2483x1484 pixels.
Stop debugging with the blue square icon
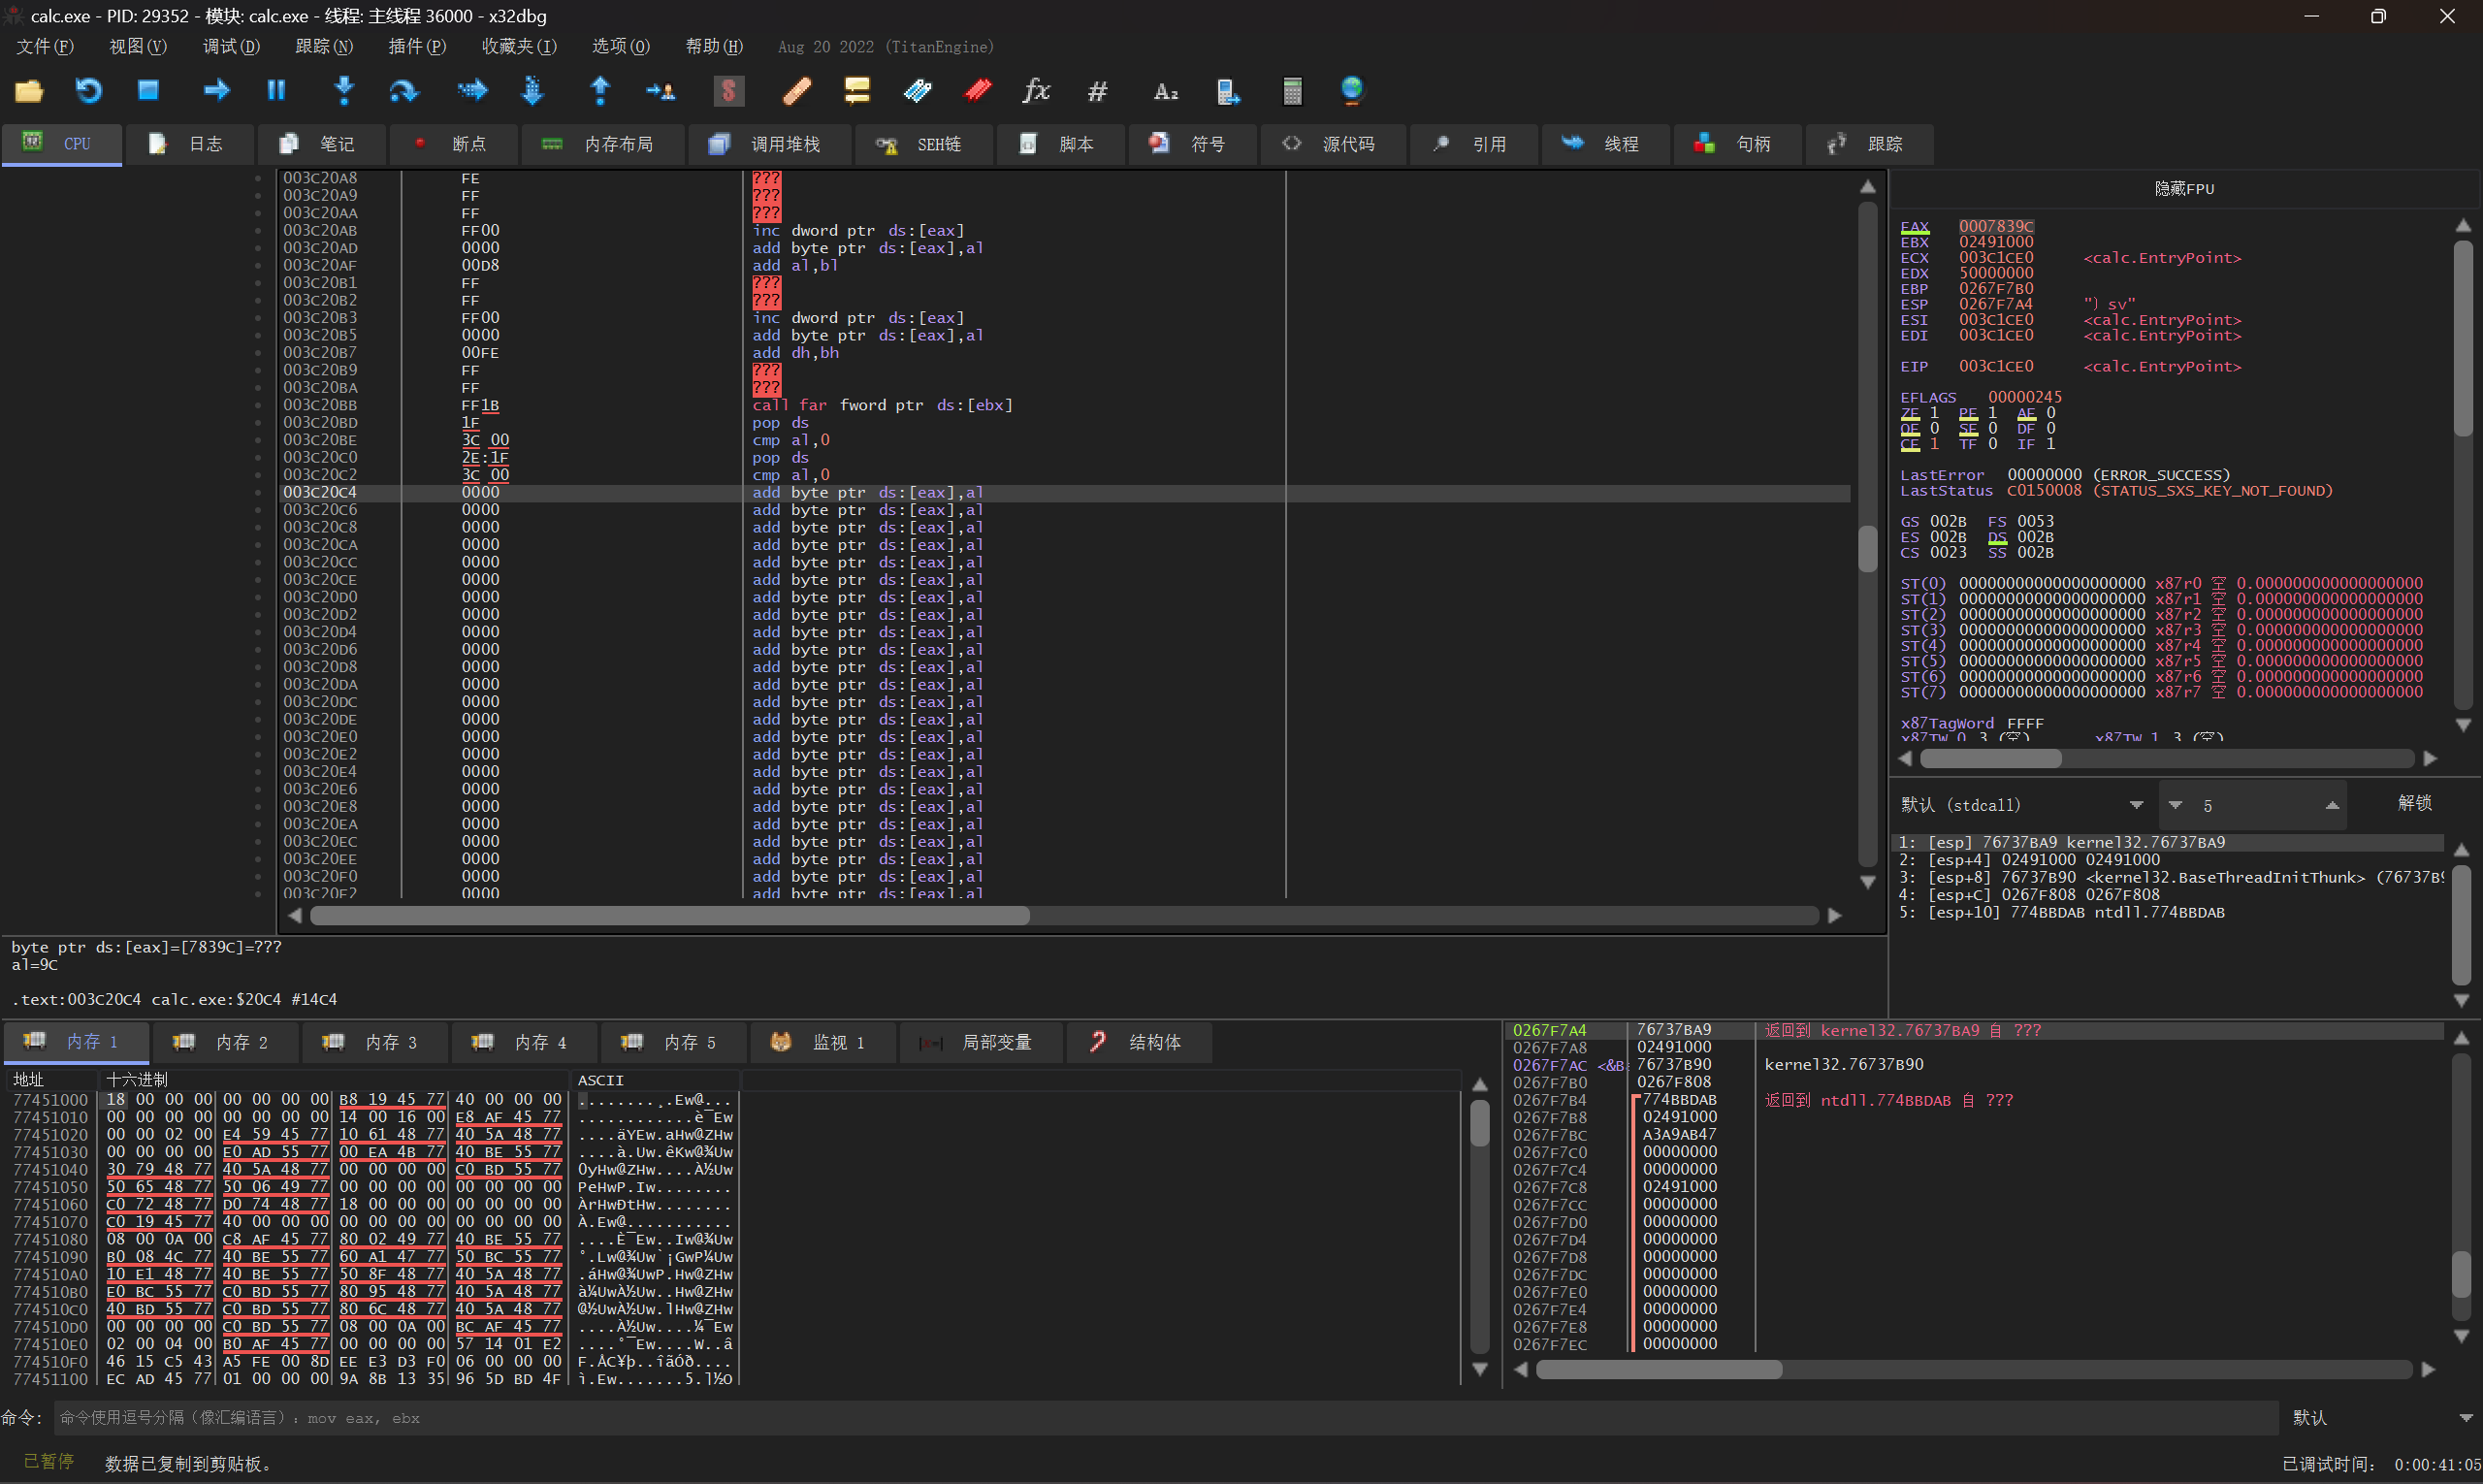click(x=148, y=91)
